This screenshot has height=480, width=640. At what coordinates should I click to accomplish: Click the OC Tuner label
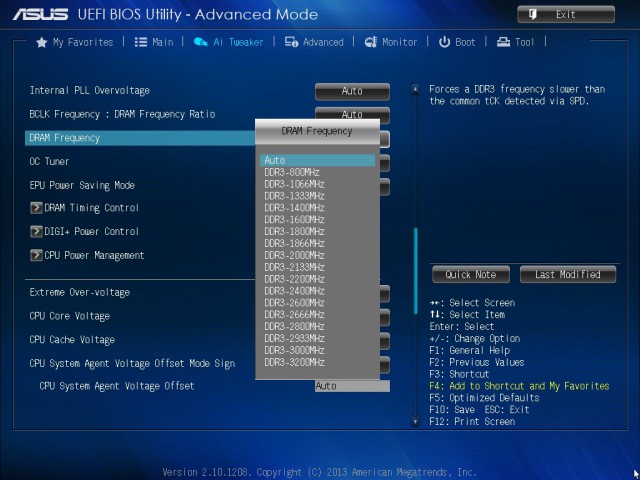coord(49,162)
